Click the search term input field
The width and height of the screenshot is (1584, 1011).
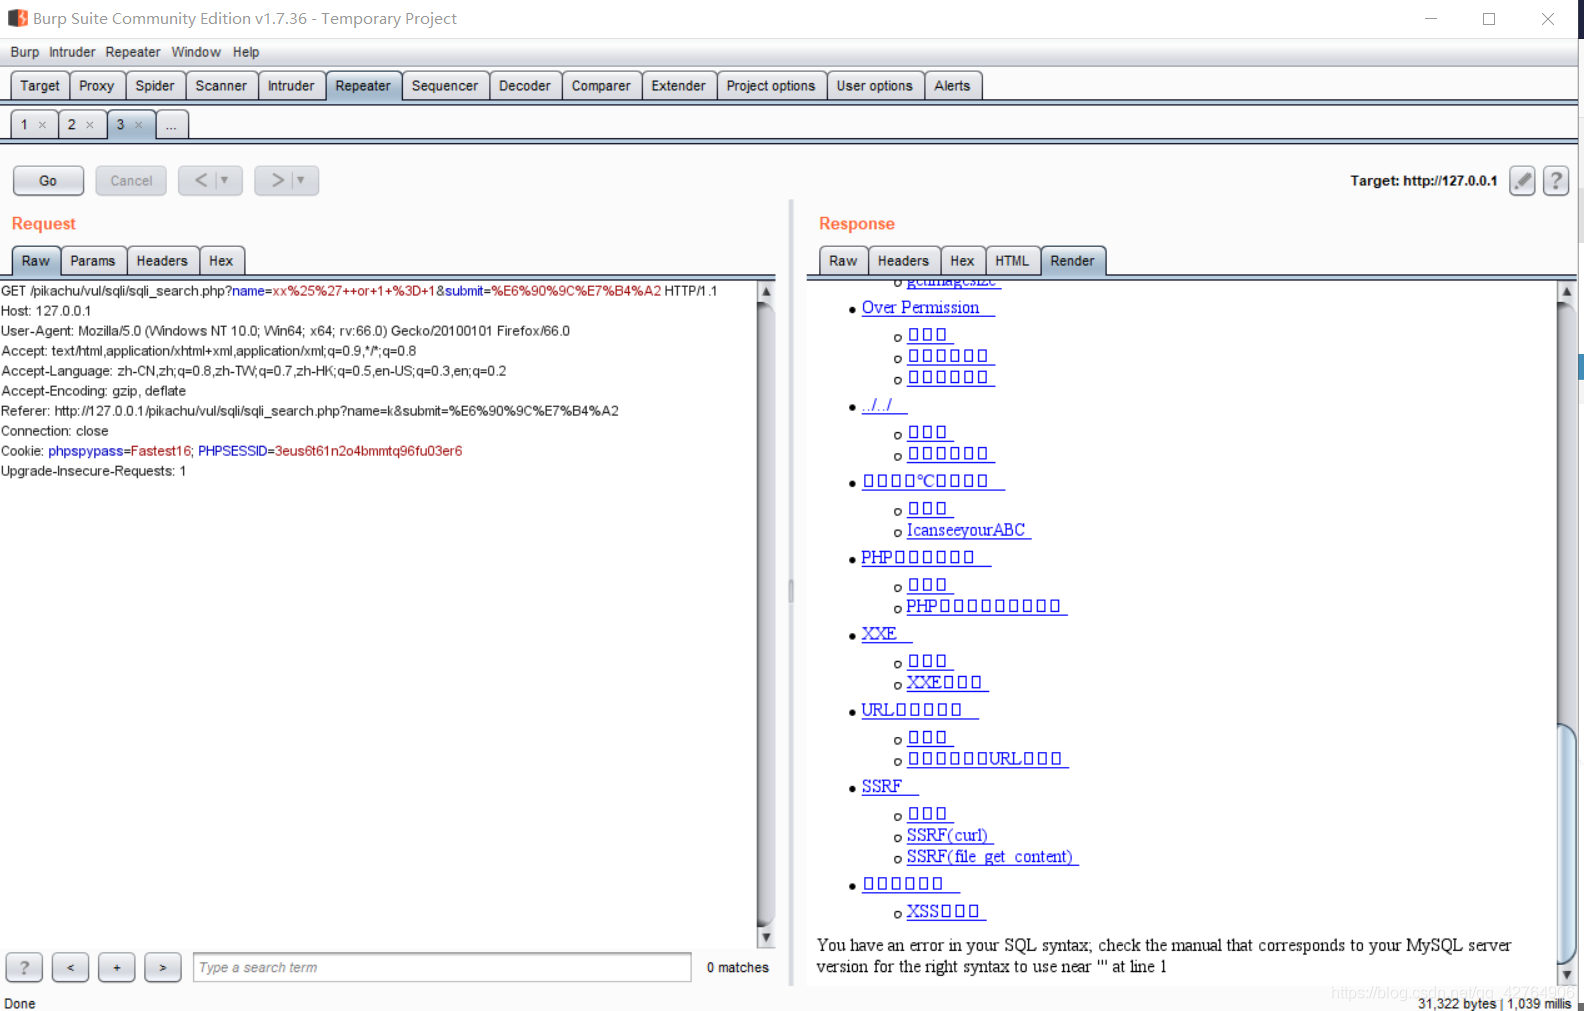(x=442, y=967)
